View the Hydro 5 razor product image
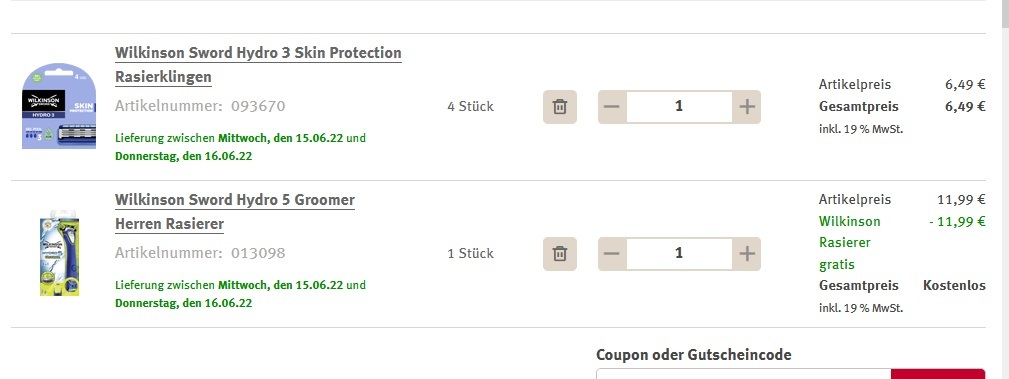Viewport: 1009px width, 379px height. coord(59,253)
